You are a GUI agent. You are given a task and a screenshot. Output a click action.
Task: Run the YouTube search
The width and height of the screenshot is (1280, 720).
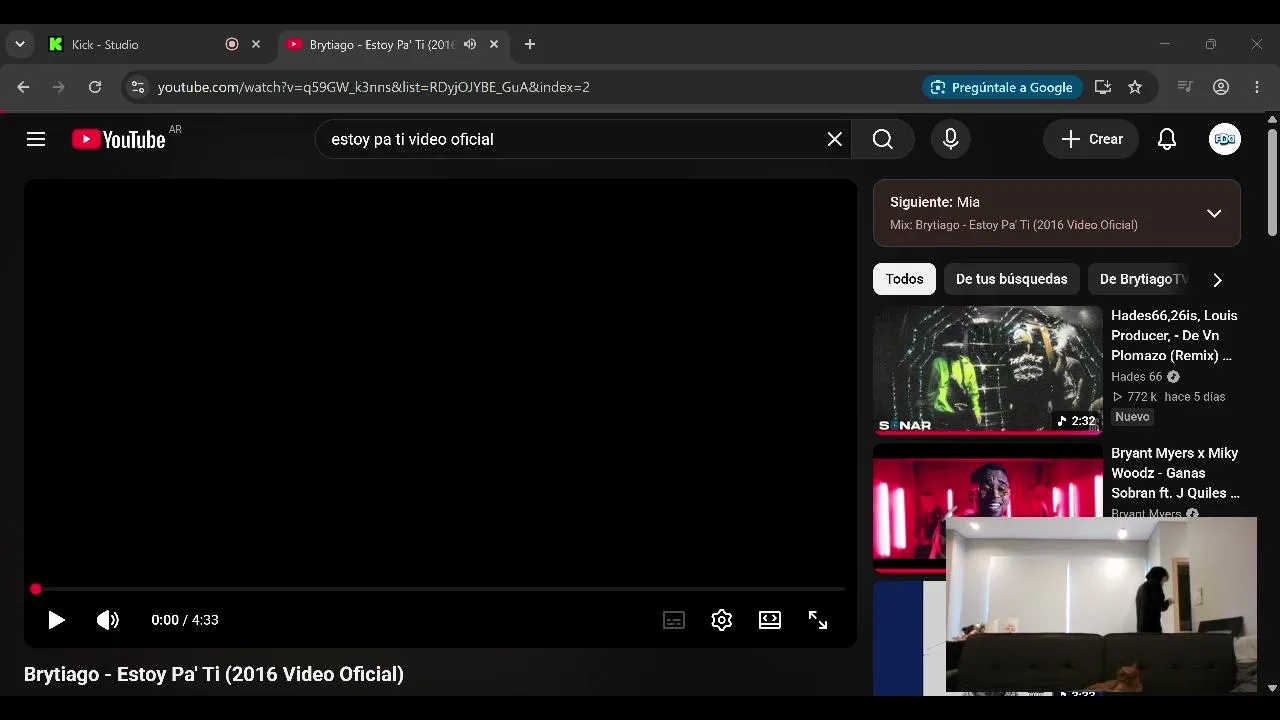(x=883, y=139)
